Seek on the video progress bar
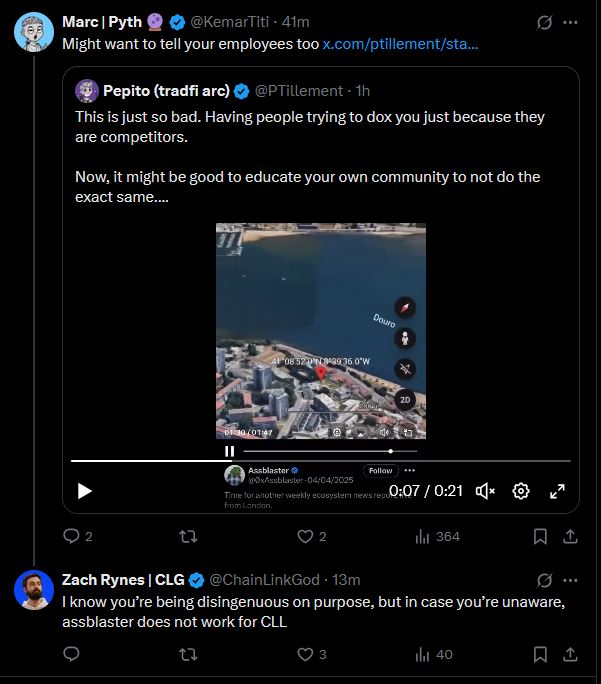 click(x=320, y=461)
